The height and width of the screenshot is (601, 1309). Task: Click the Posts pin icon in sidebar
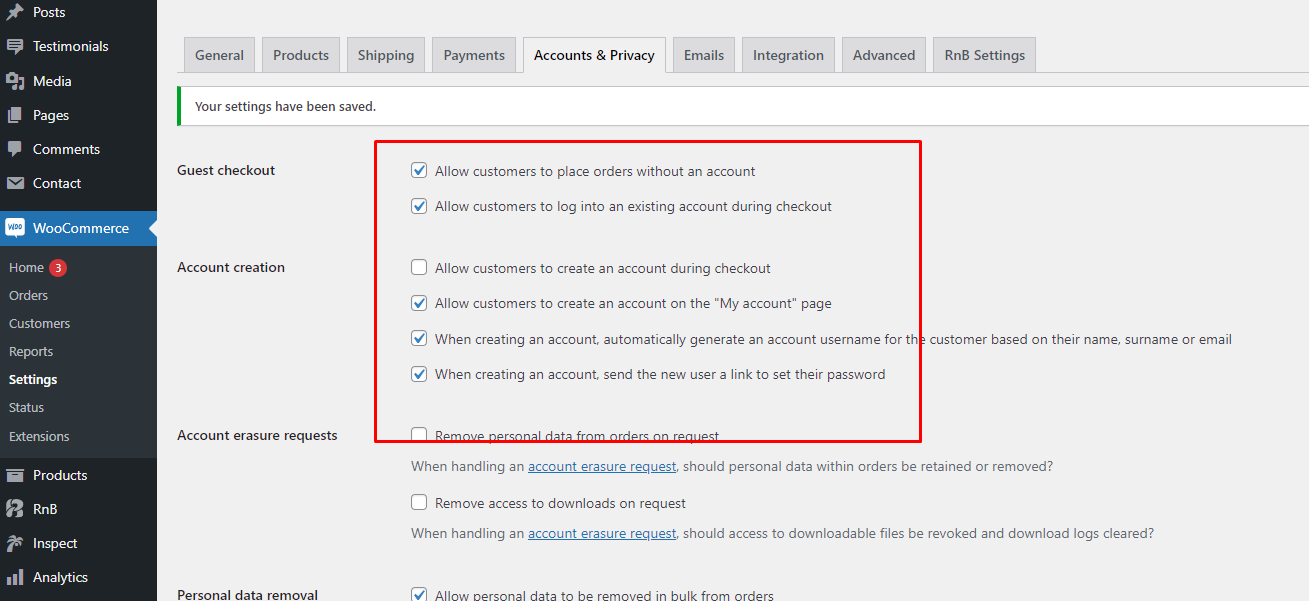pos(15,12)
